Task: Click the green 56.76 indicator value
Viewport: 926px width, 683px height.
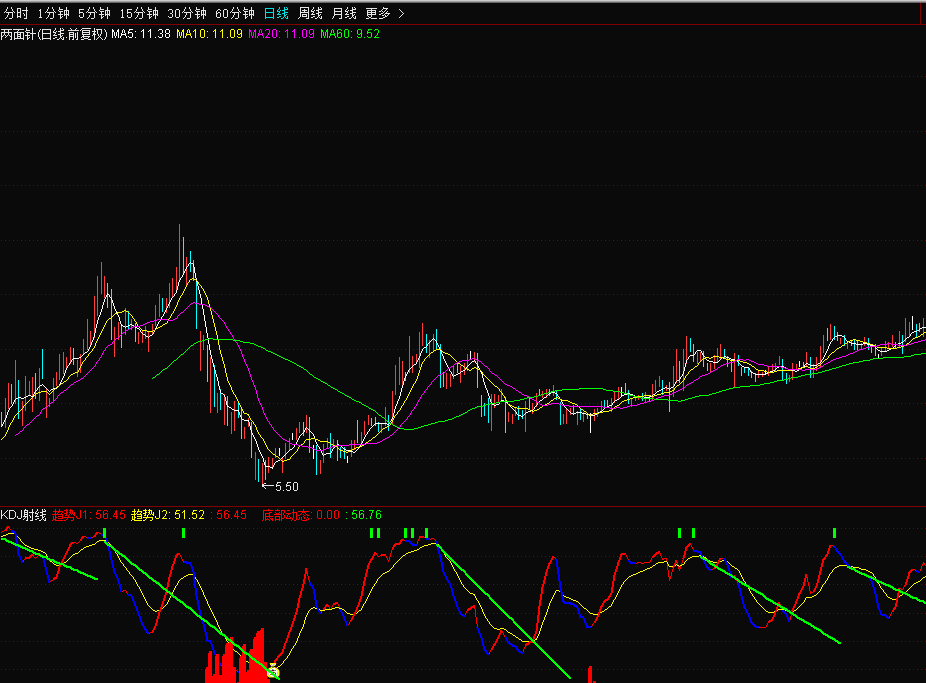Action: [366, 515]
